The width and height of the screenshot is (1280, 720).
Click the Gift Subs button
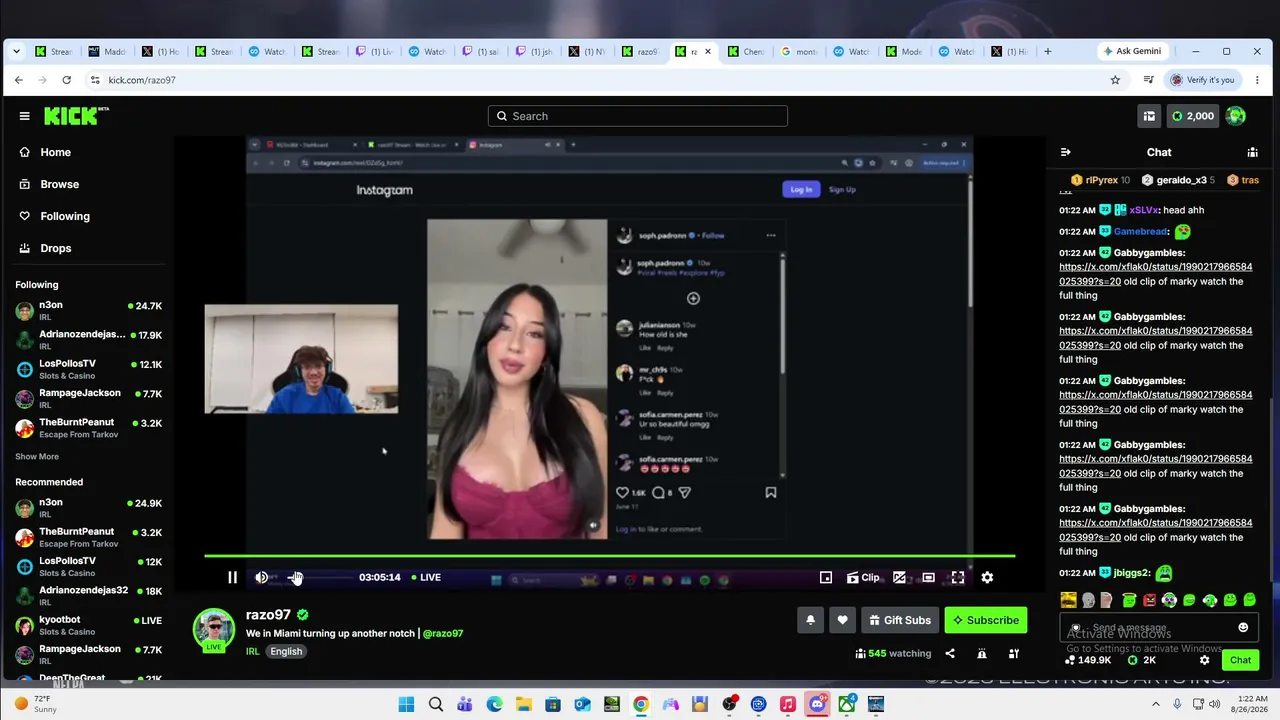click(x=900, y=620)
